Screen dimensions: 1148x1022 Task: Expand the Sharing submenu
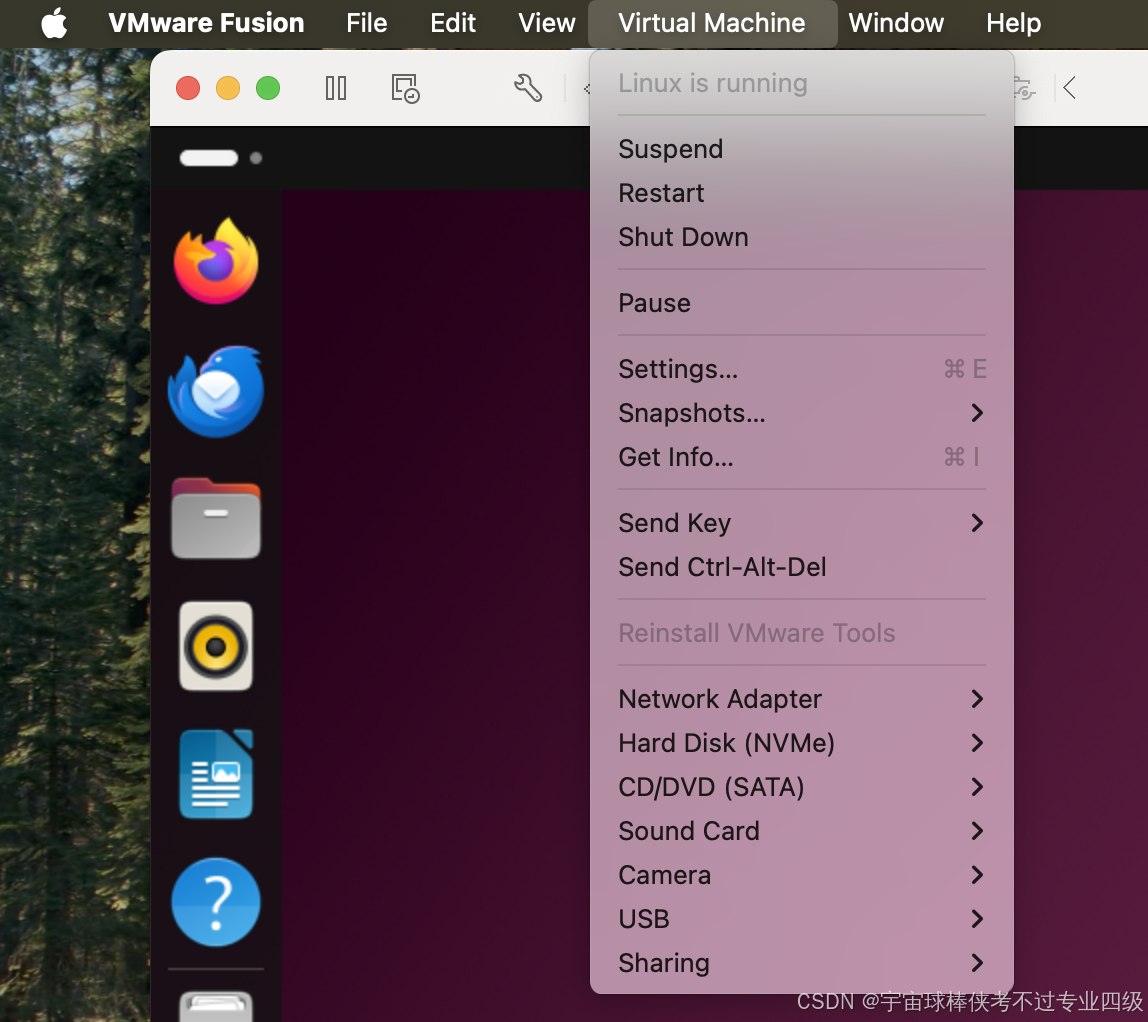coord(802,963)
